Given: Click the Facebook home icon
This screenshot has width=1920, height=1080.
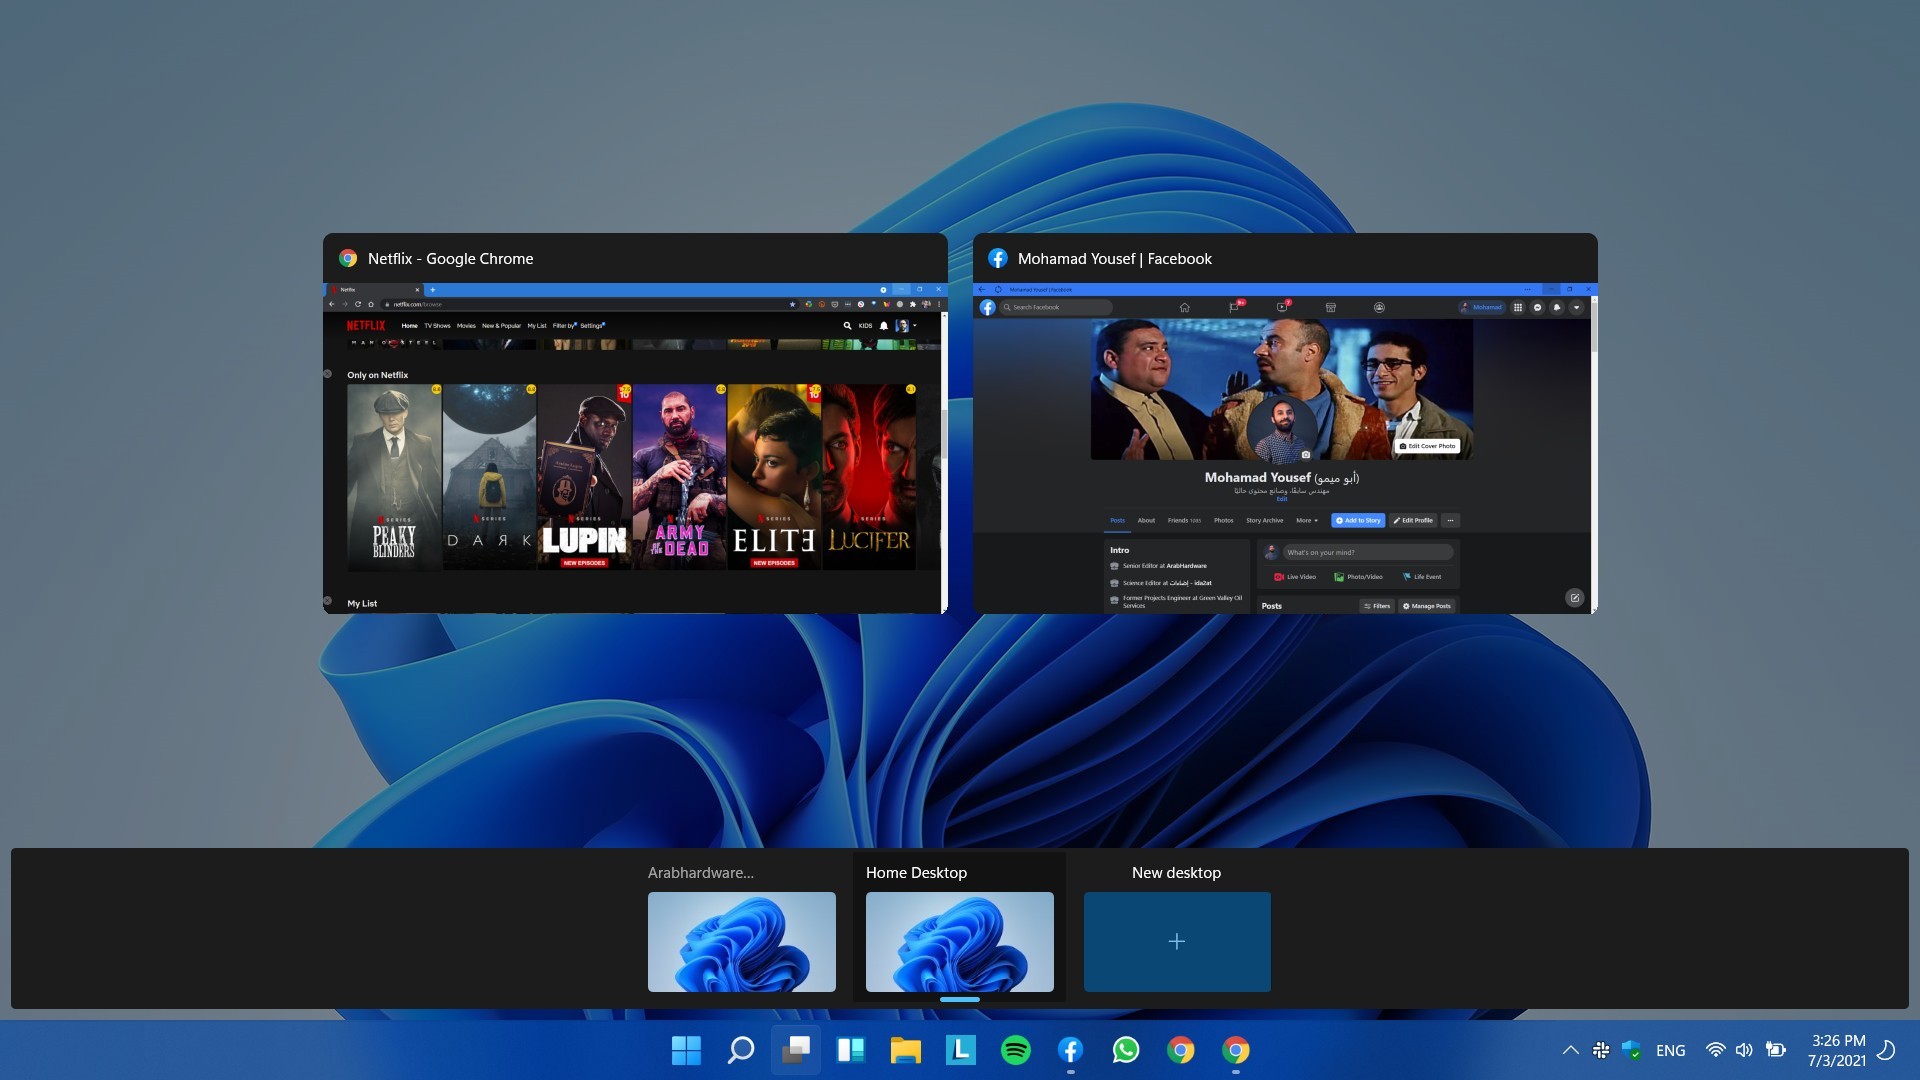Looking at the screenshot, I should [1184, 307].
